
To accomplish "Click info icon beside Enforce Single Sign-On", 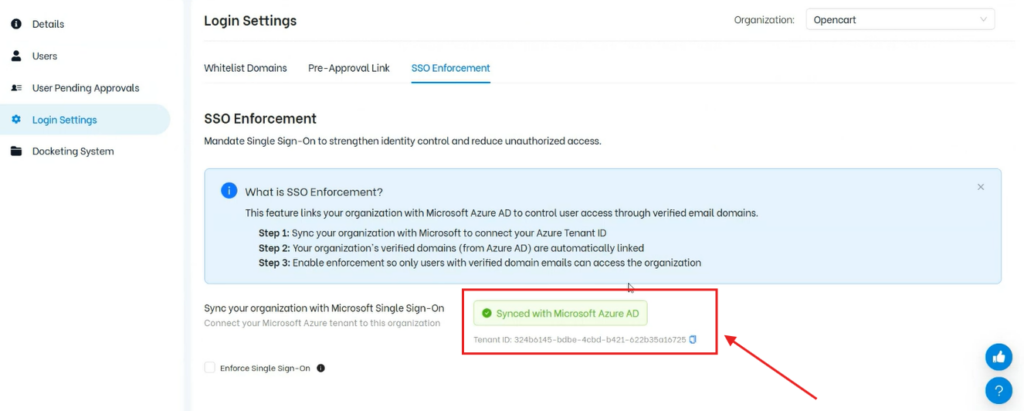I will coord(321,368).
